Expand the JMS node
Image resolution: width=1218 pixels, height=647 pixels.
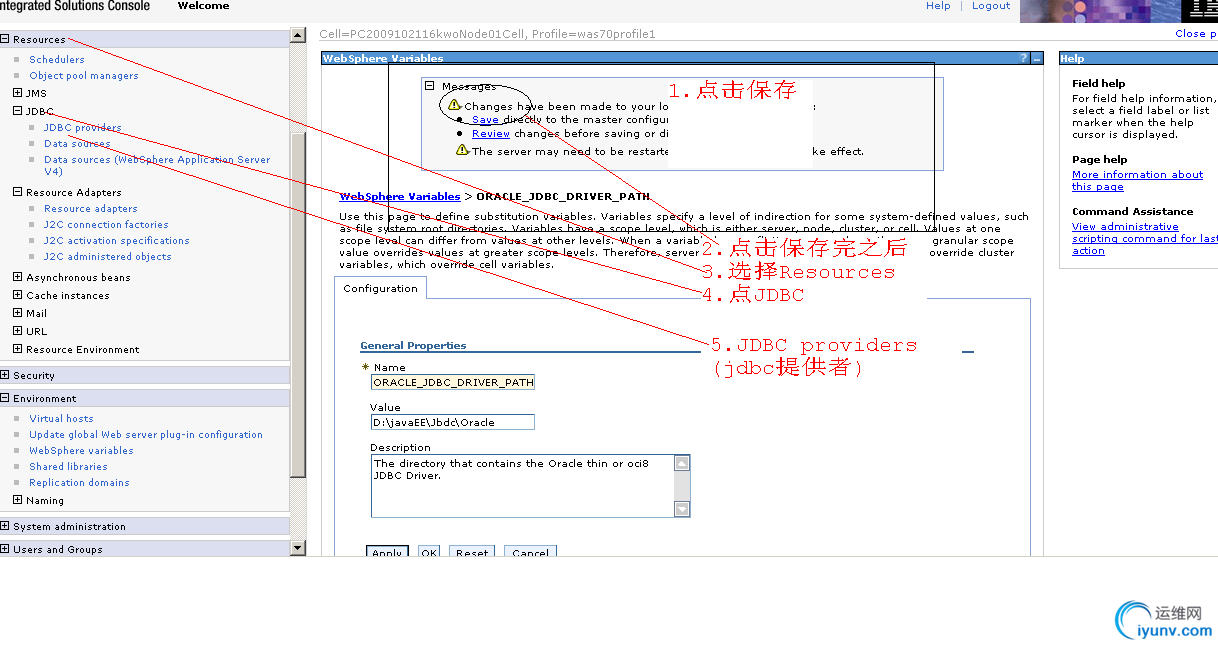17,93
